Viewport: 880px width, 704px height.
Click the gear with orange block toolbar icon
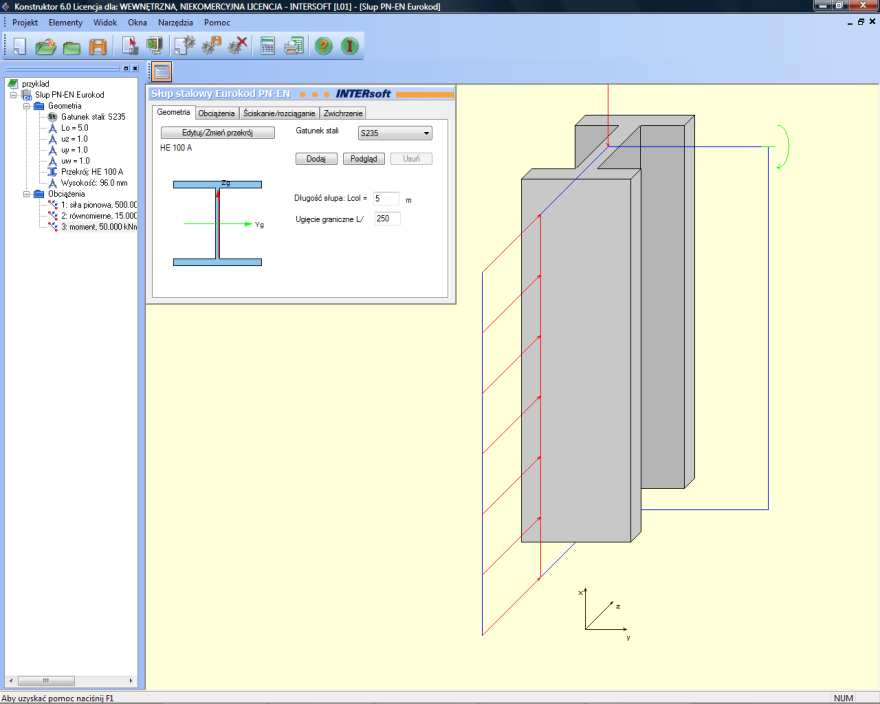pyautogui.click(x=212, y=45)
